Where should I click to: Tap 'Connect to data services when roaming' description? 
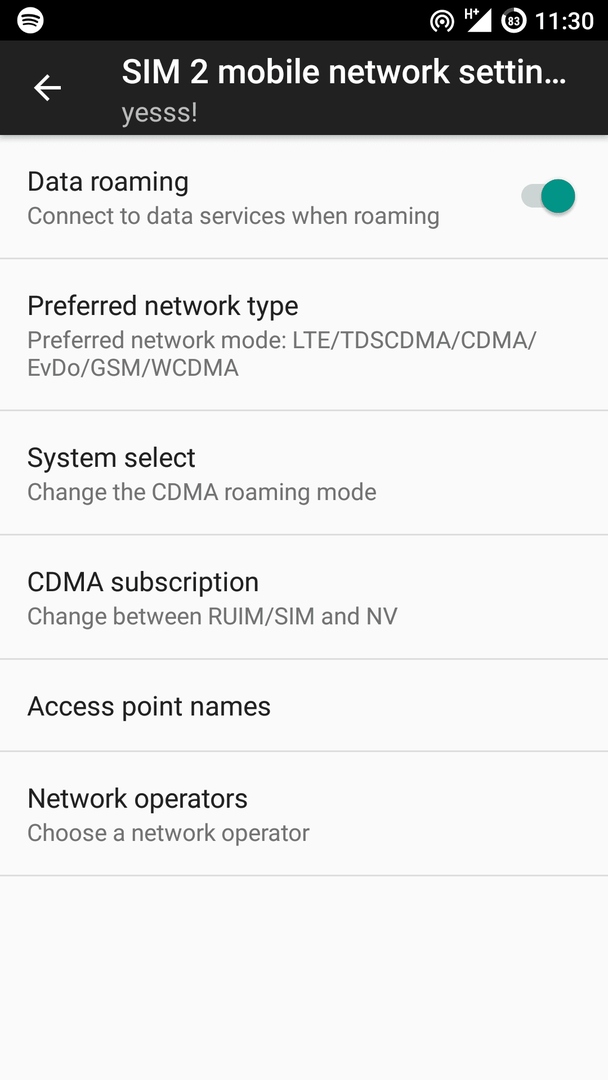click(233, 216)
